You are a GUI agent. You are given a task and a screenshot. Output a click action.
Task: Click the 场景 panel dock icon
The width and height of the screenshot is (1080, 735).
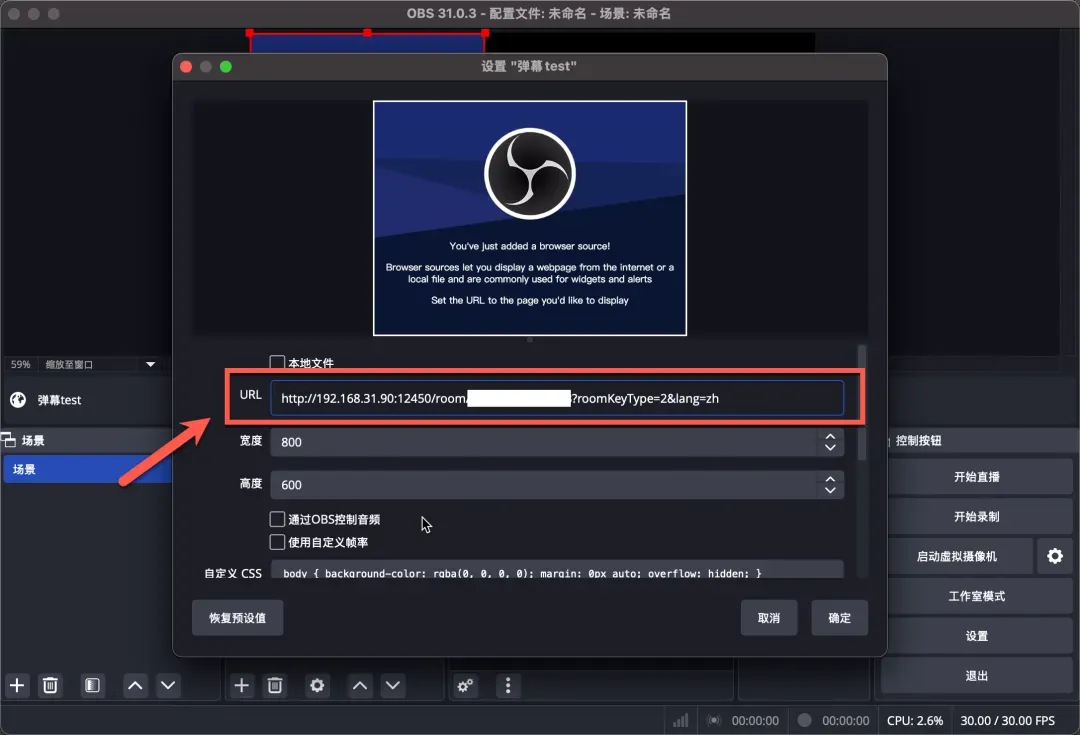8,439
